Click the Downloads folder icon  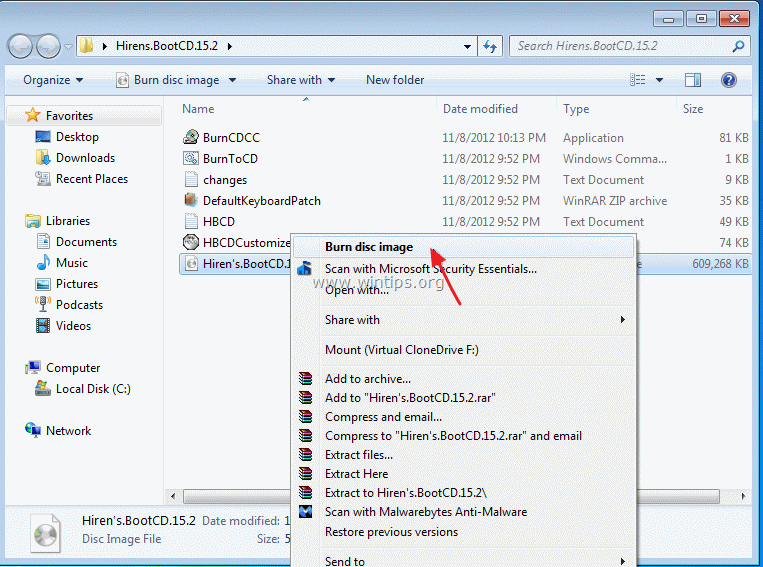(43, 157)
